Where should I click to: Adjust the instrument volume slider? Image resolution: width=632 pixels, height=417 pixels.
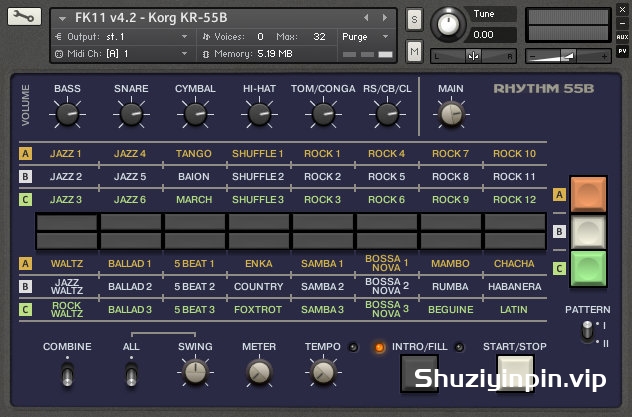click(568, 56)
